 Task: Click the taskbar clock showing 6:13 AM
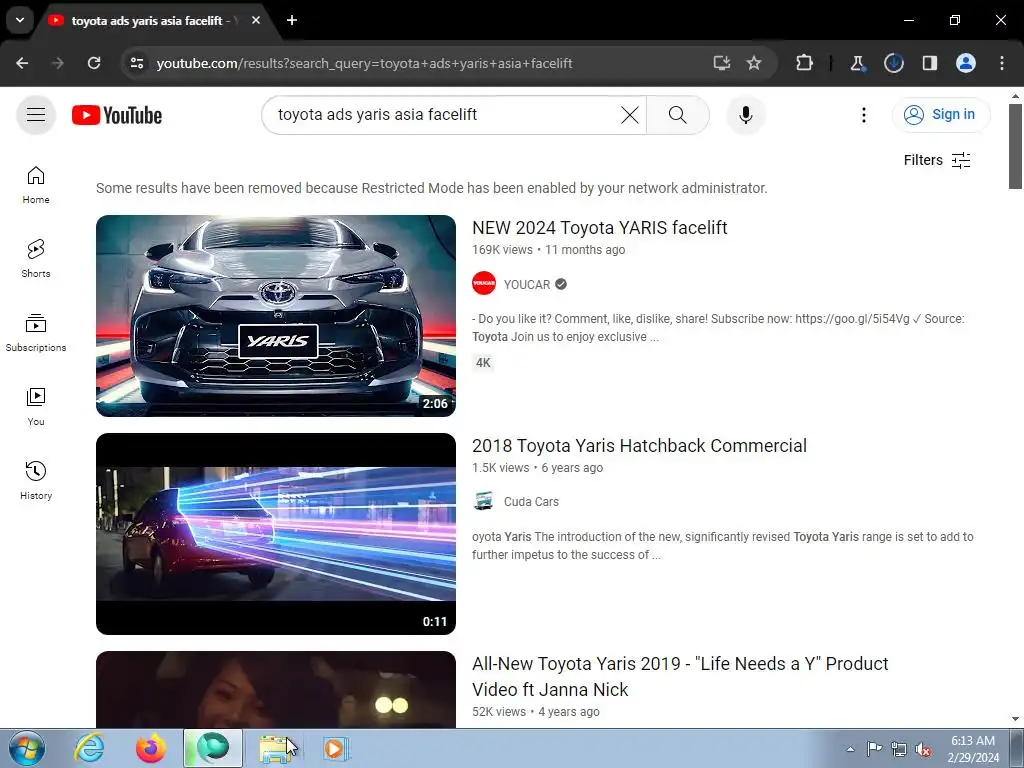(x=973, y=749)
